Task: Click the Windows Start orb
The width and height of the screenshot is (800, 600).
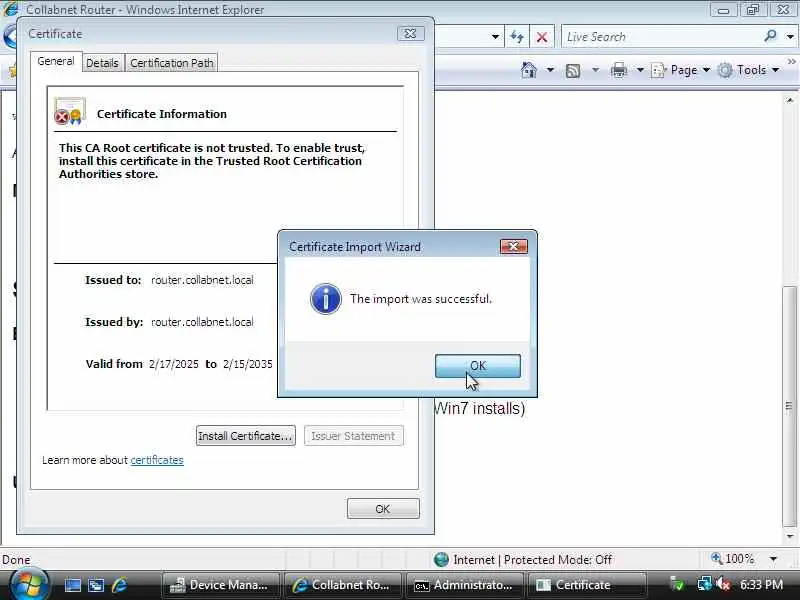Action: click(x=29, y=585)
